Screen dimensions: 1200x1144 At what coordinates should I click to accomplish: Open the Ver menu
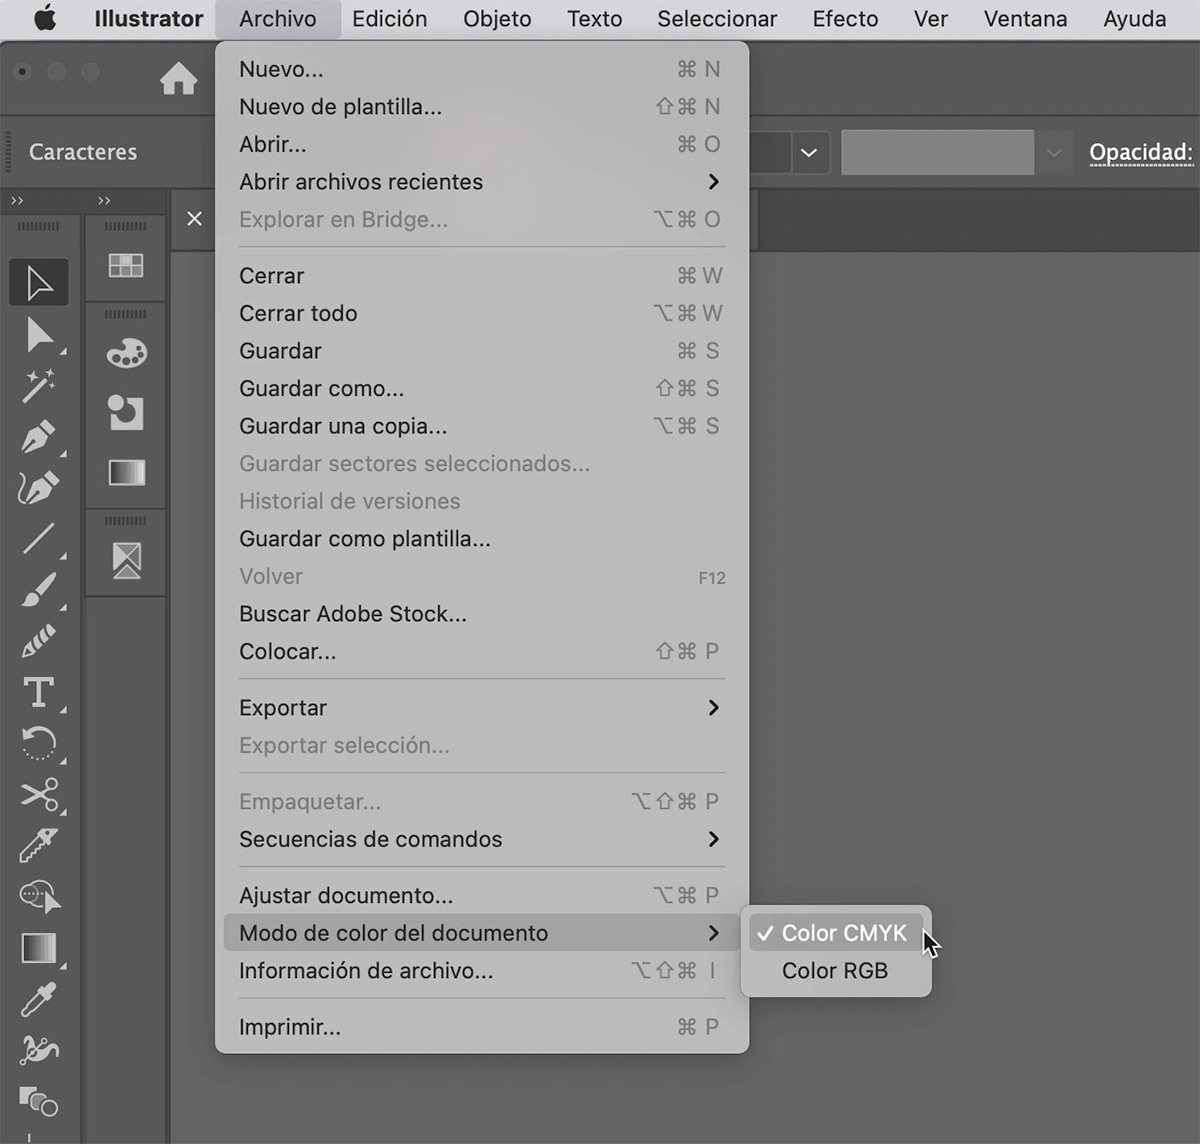click(x=931, y=19)
